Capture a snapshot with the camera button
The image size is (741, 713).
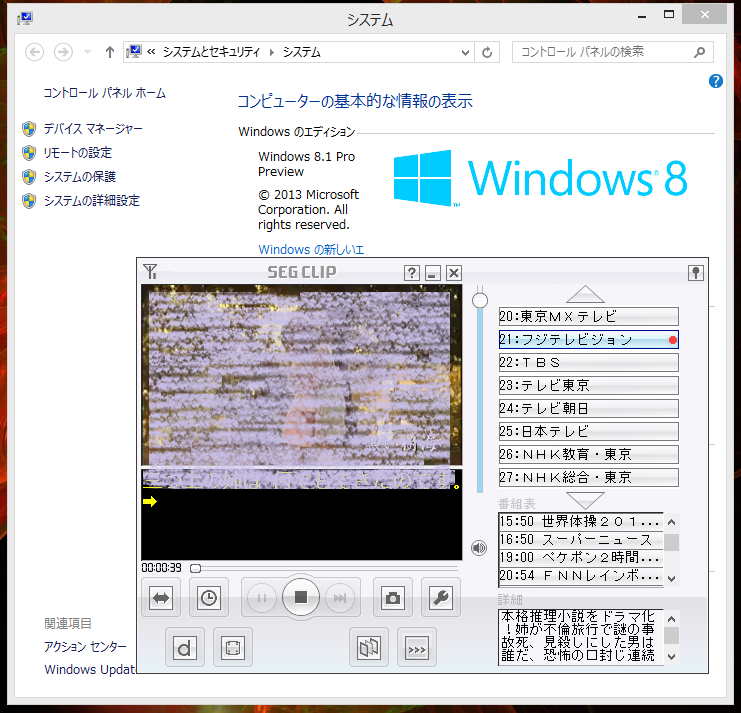coord(392,598)
